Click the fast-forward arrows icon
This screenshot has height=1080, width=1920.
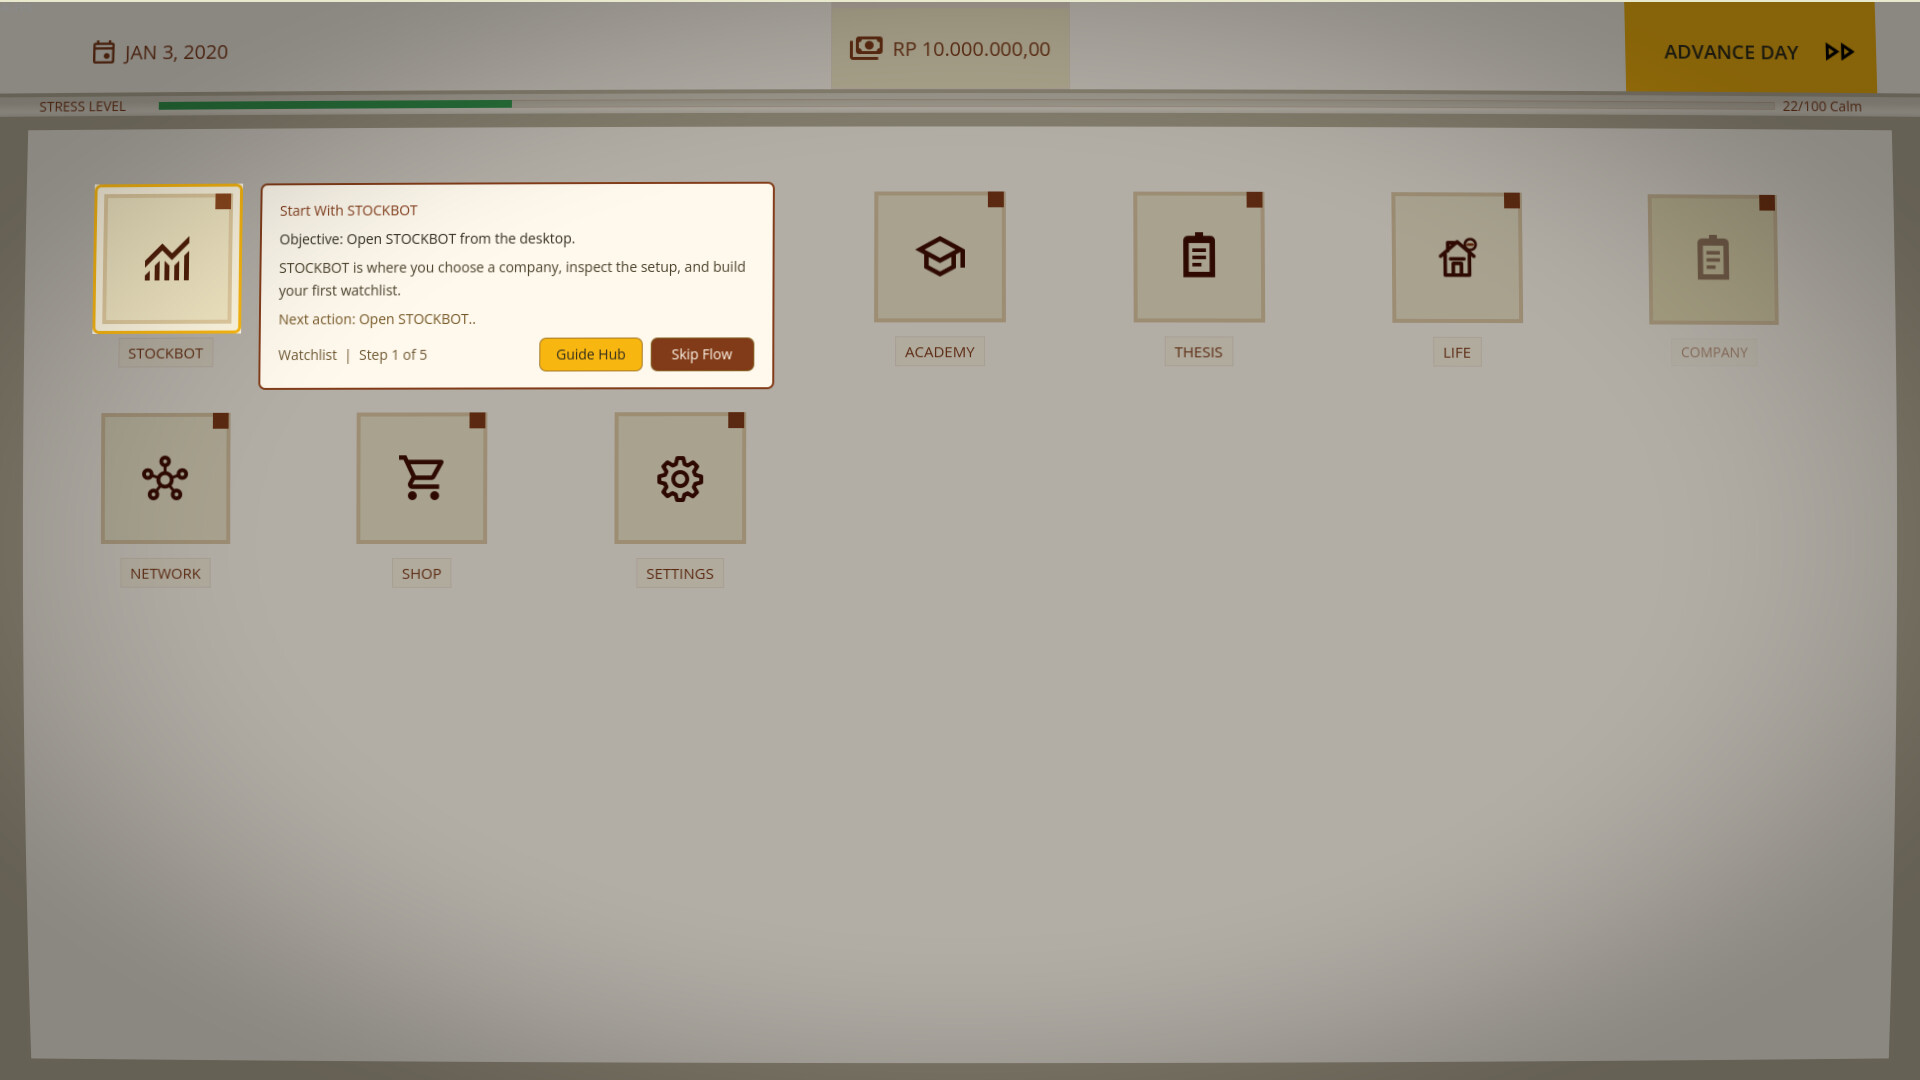click(x=1839, y=52)
